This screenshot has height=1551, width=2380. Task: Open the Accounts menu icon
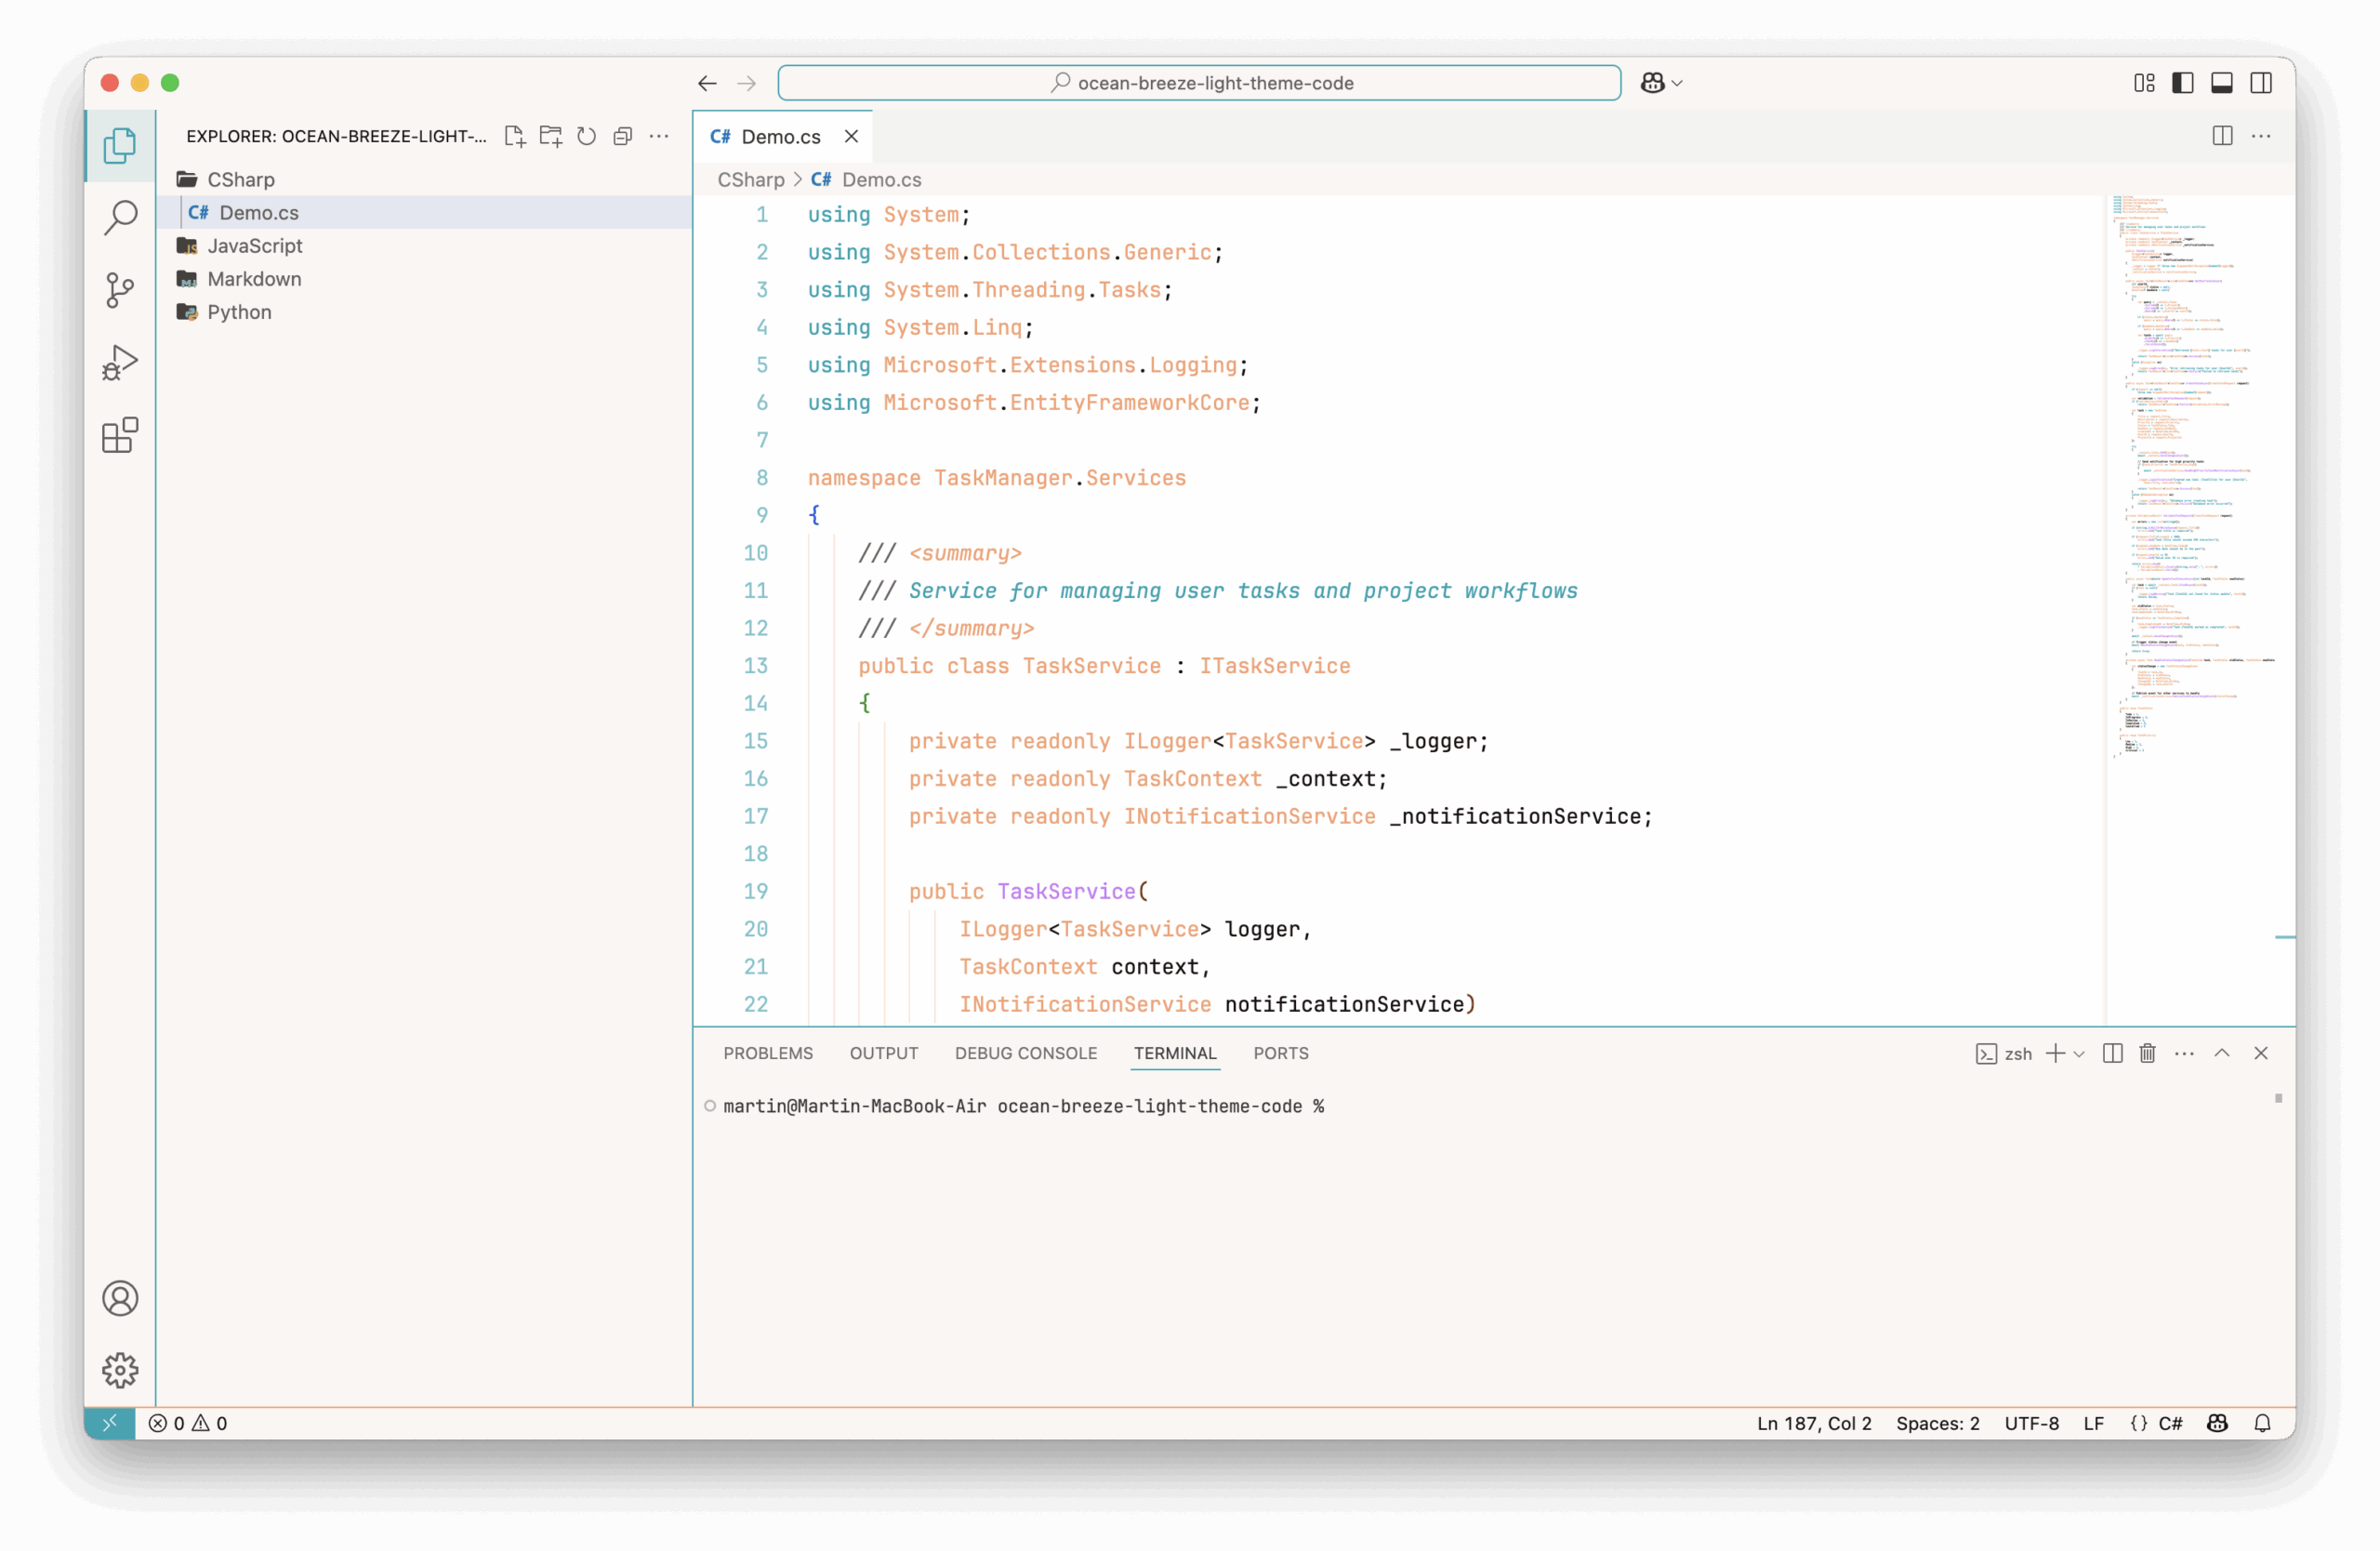tap(120, 1298)
